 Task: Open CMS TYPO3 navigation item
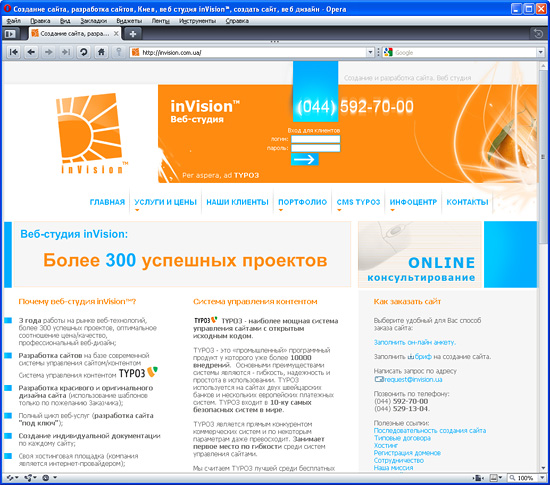click(358, 202)
